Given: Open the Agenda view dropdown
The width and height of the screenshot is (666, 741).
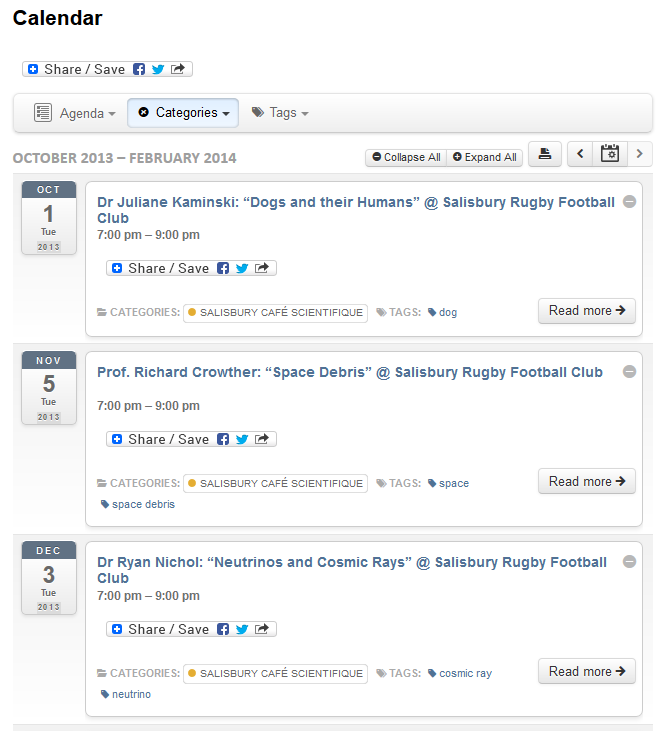Looking at the screenshot, I should [75, 113].
